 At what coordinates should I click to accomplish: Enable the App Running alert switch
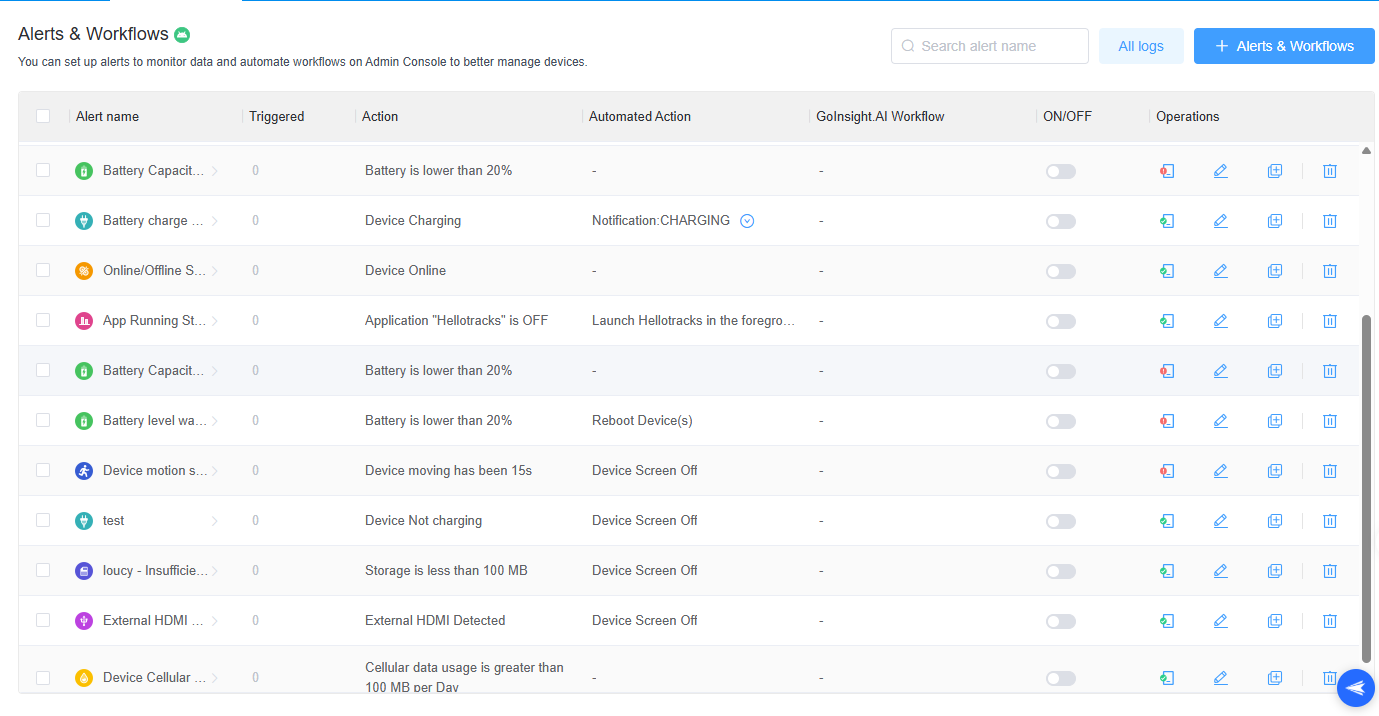(x=1060, y=321)
